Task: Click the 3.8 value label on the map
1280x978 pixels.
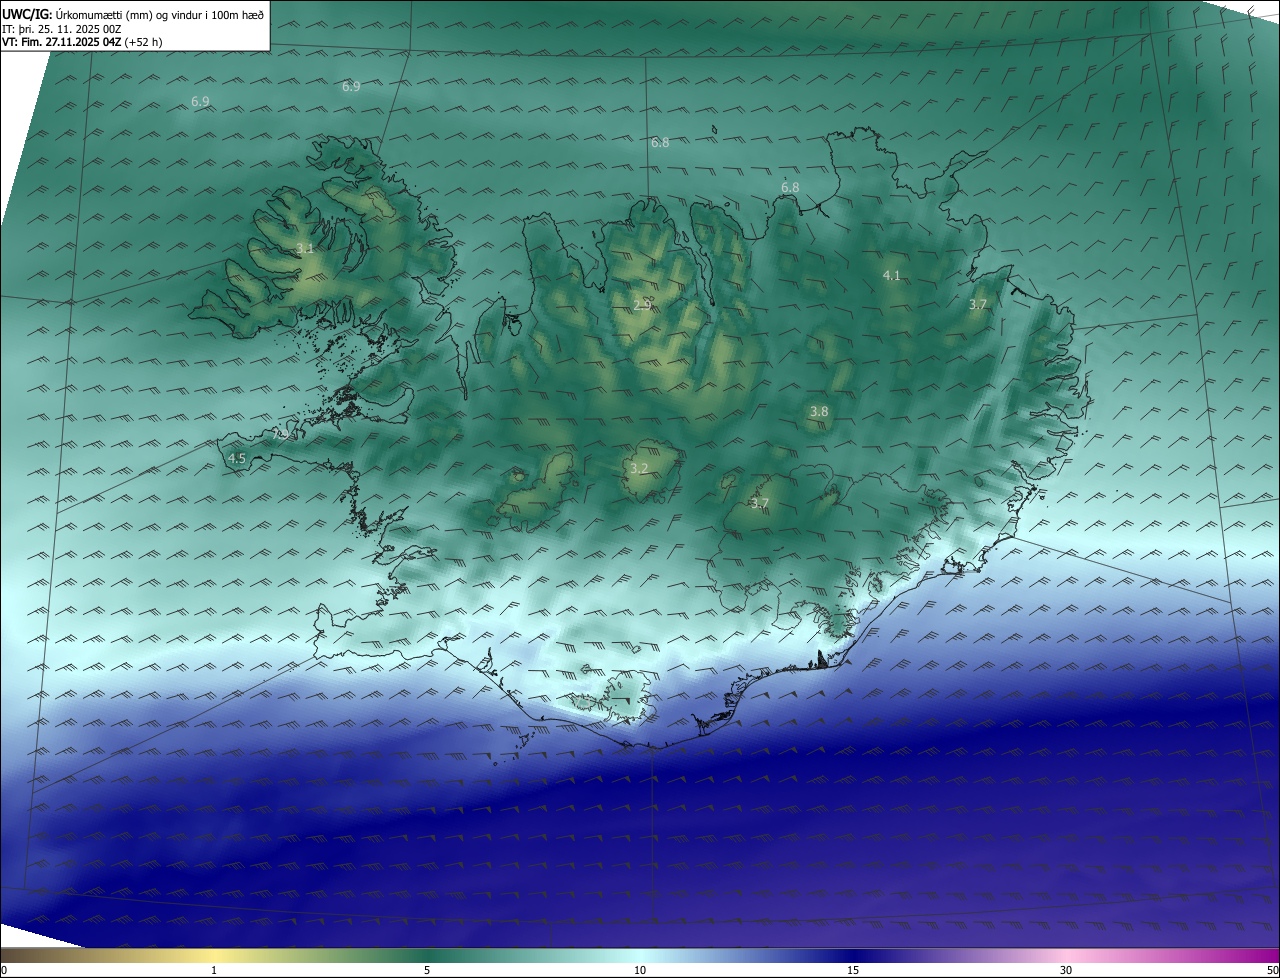Action: click(818, 412)
